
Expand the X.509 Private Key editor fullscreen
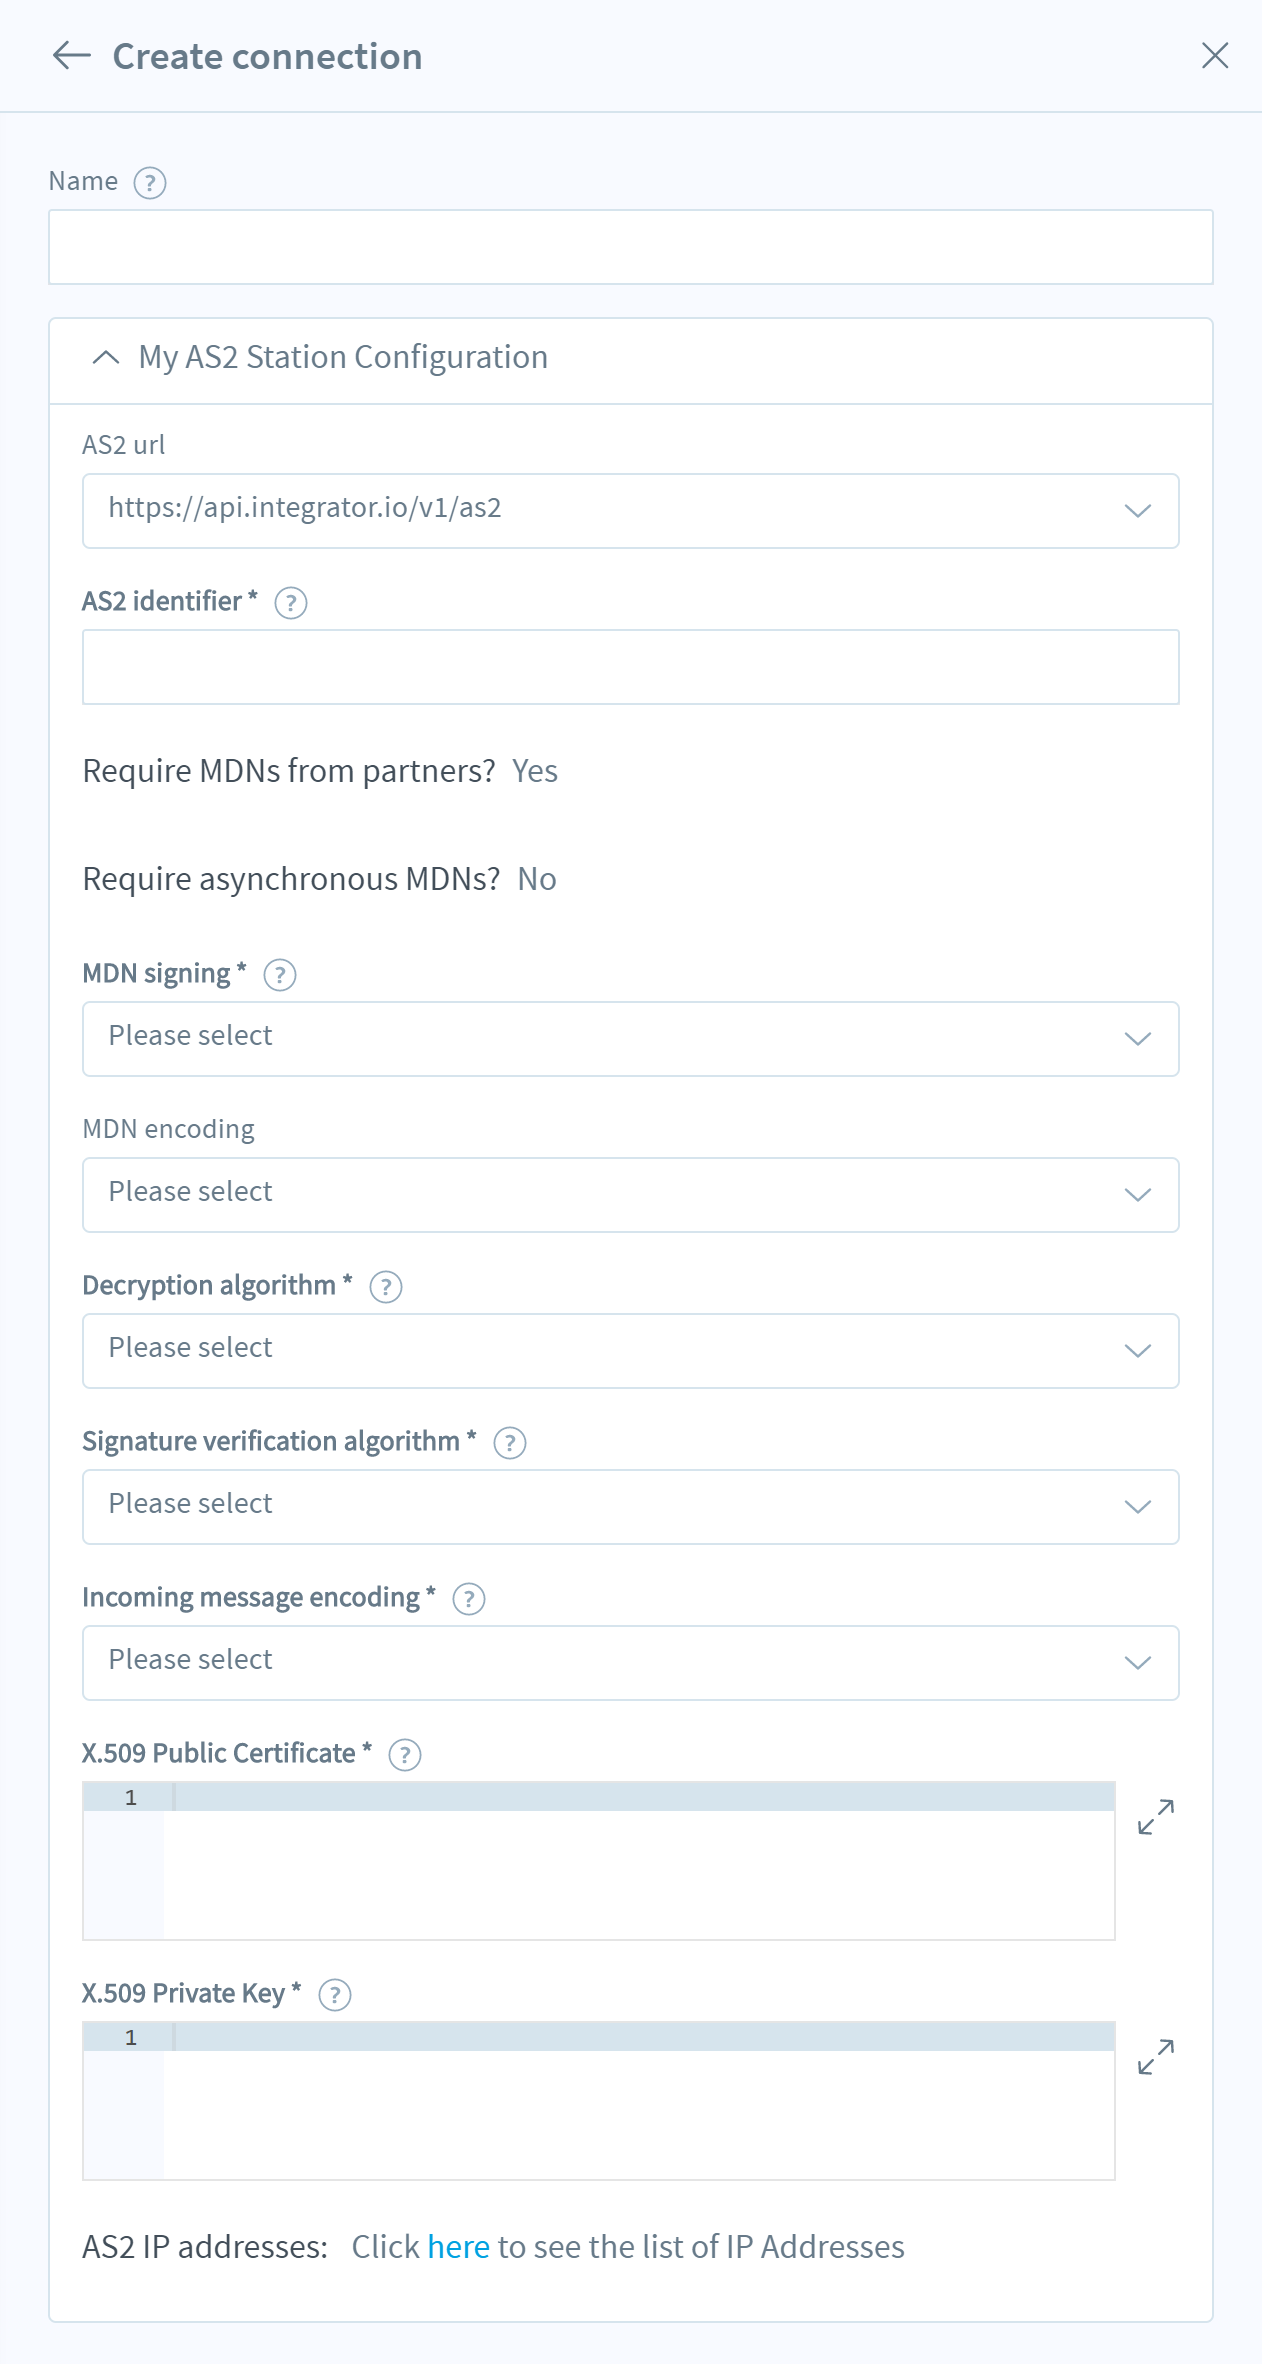click(x=1156, y=2057)
